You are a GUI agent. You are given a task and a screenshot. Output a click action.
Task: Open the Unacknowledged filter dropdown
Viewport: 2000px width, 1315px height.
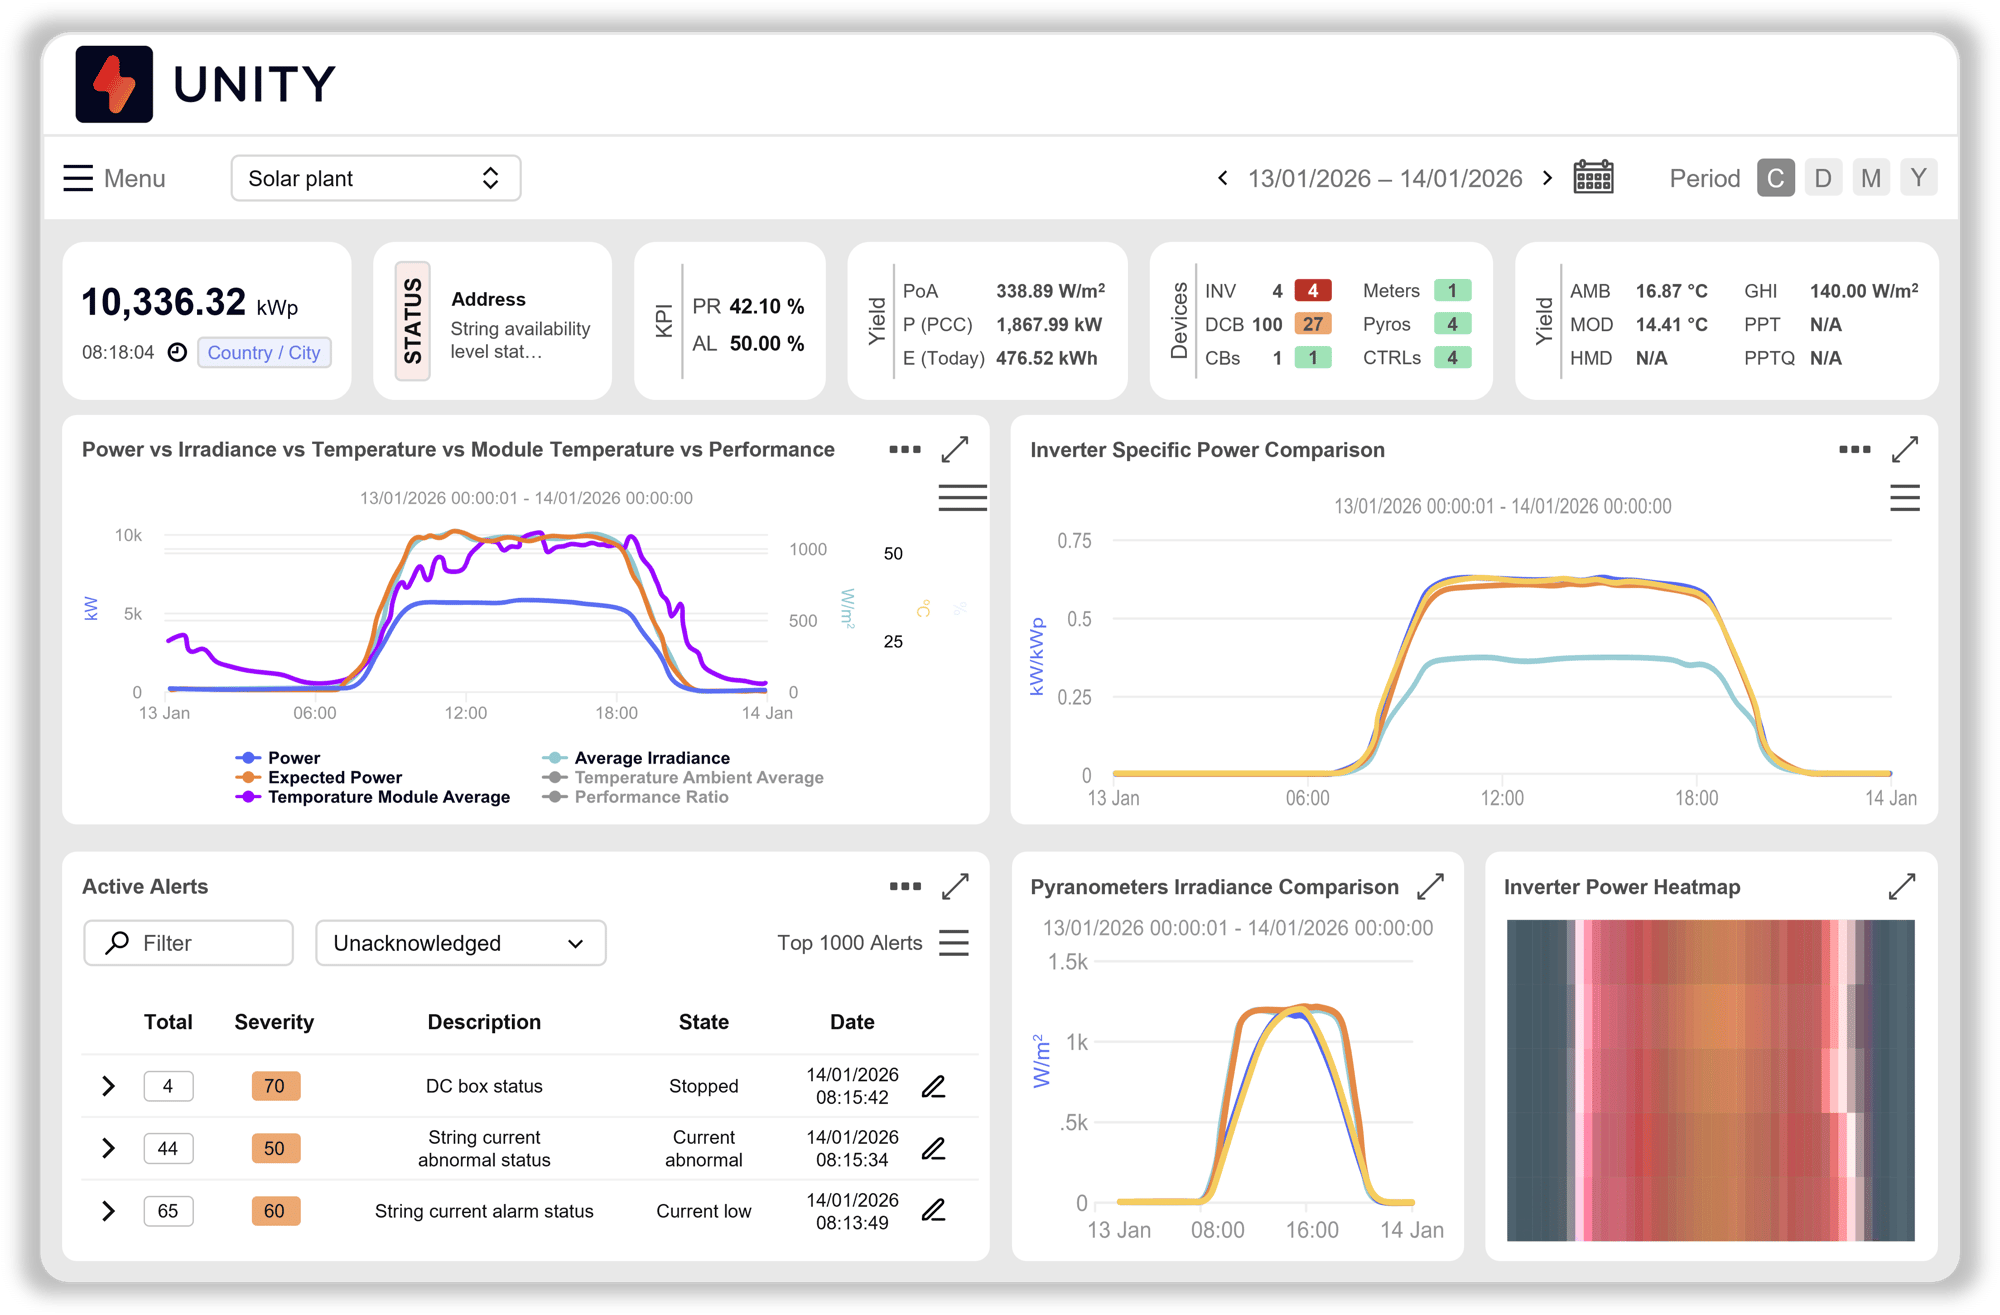tap(460, 943)
